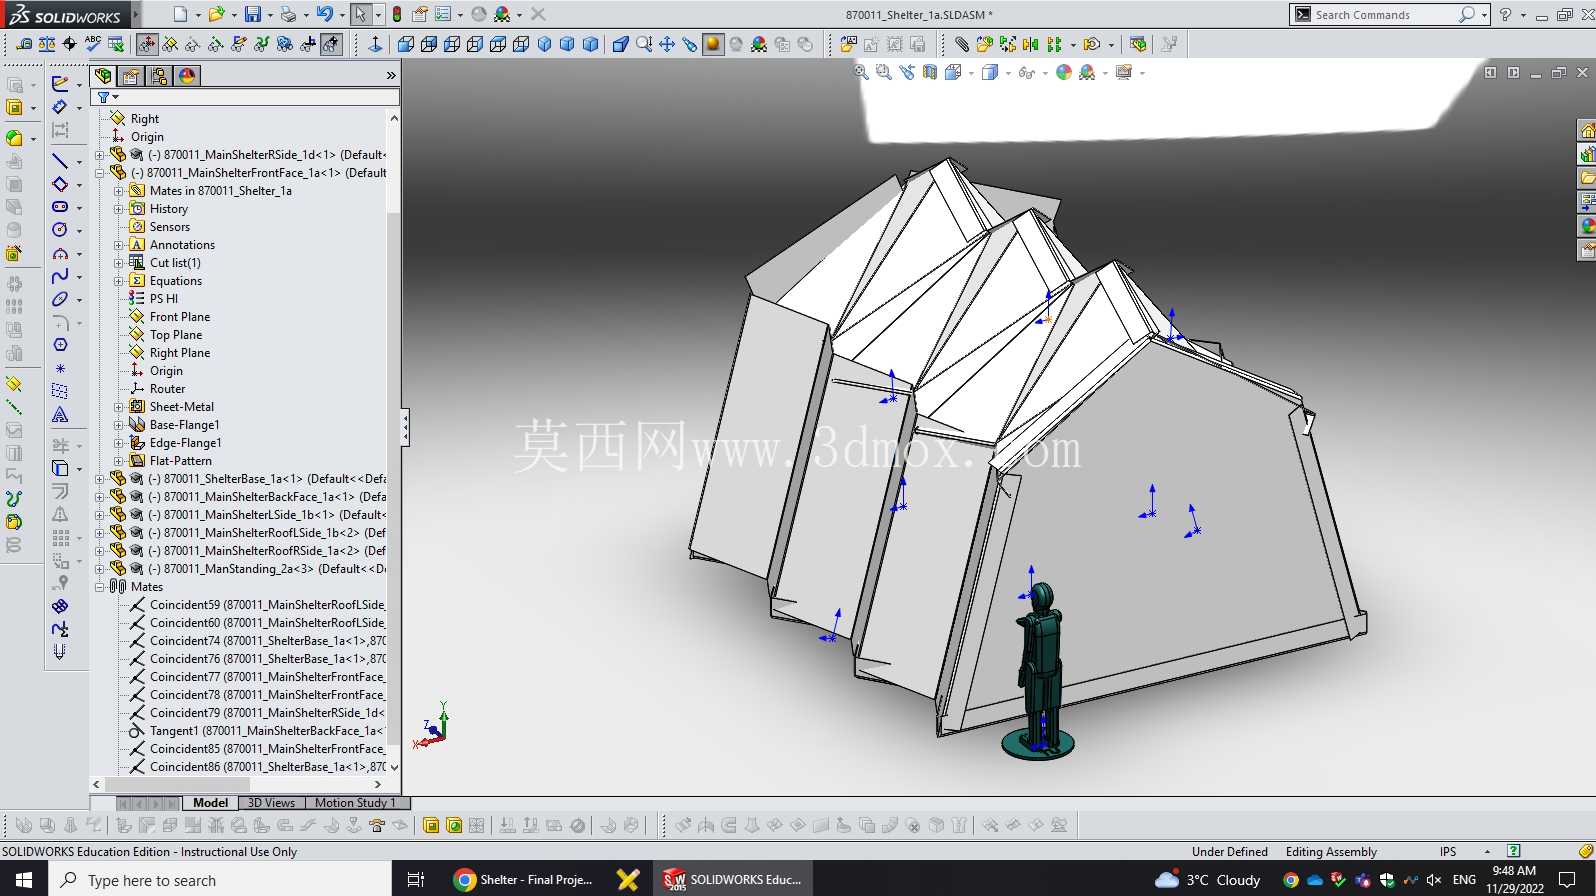Click the Zoom to Fit icon in viewport
Viewport: 1596px width, 896px height.
861,72
